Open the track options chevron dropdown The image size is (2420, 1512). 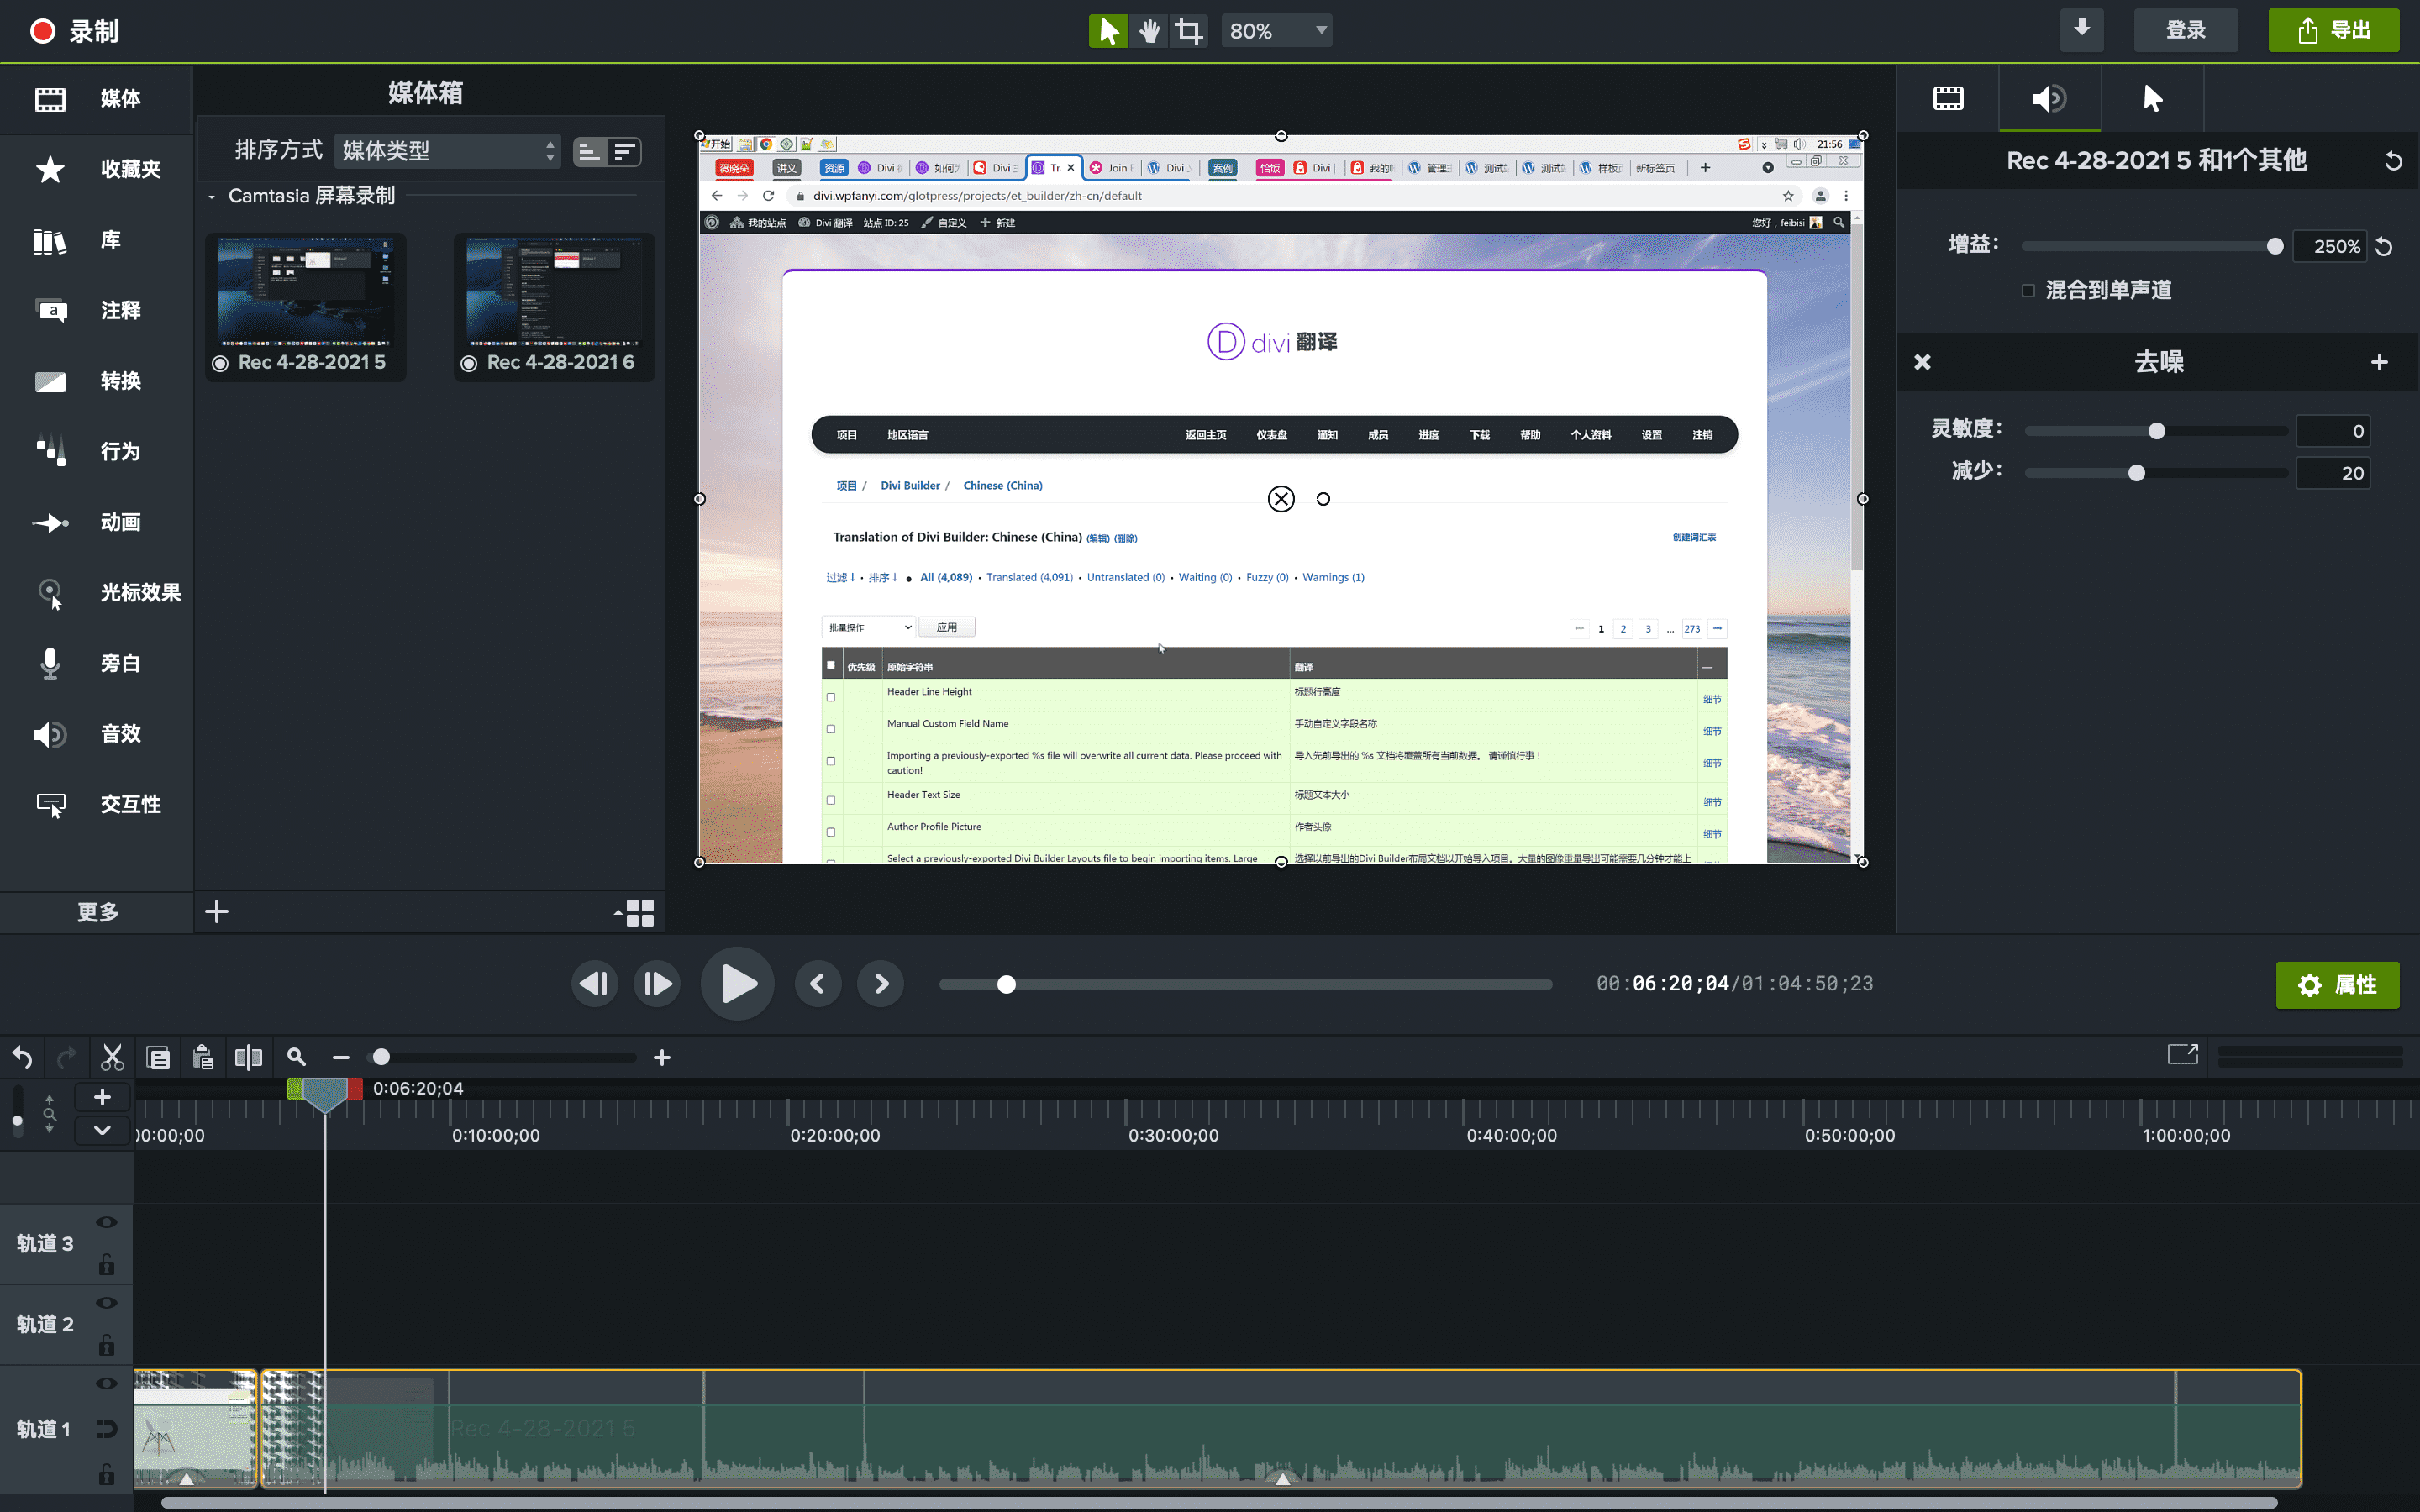pyautogui.click(x=102, y=1130)
